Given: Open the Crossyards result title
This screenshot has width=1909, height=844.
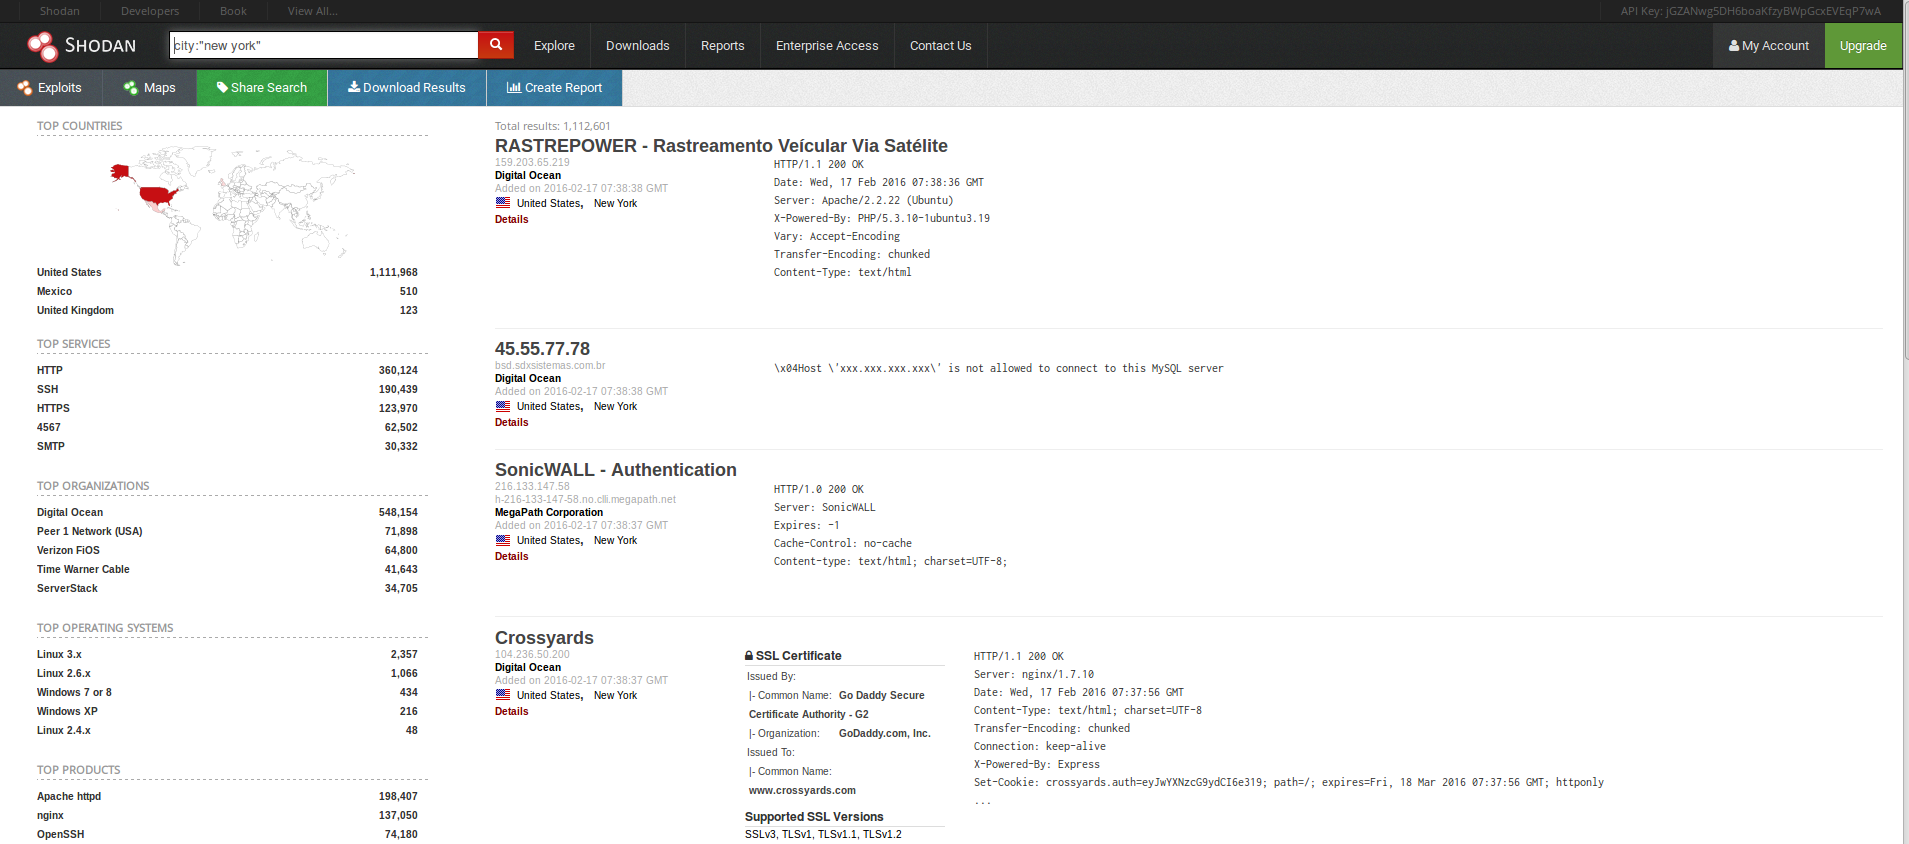Looking at the screenshot, I should [544, 638].
